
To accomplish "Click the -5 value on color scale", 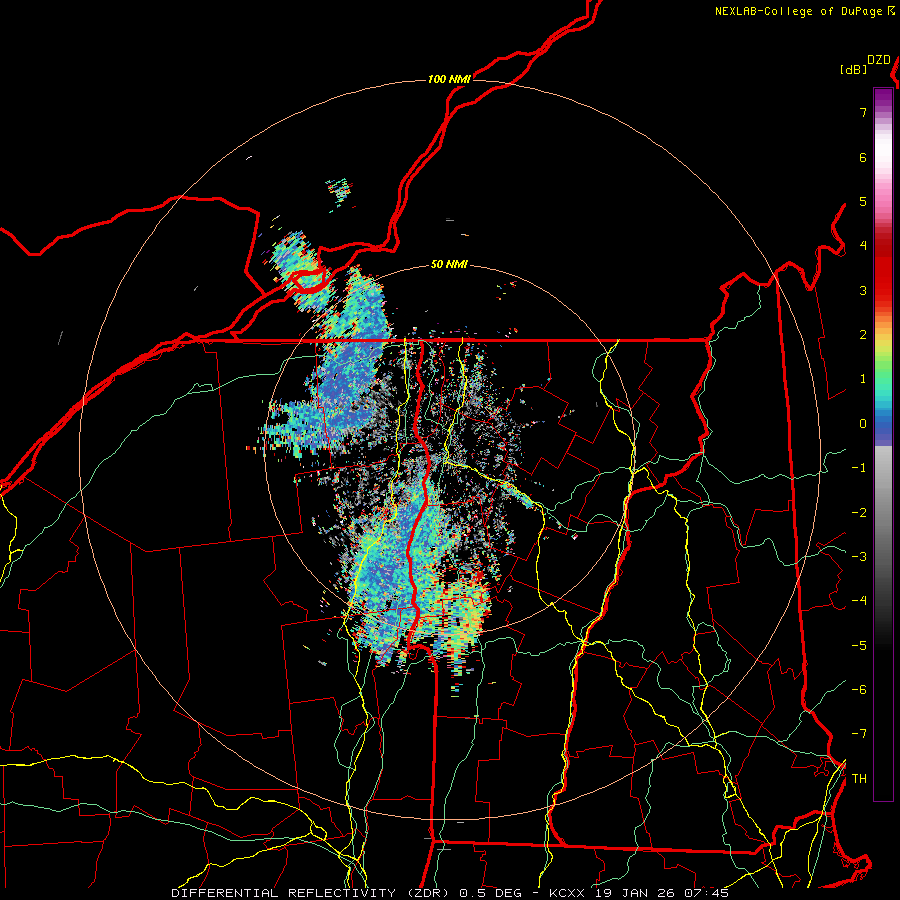I will [x=859, y=646].
